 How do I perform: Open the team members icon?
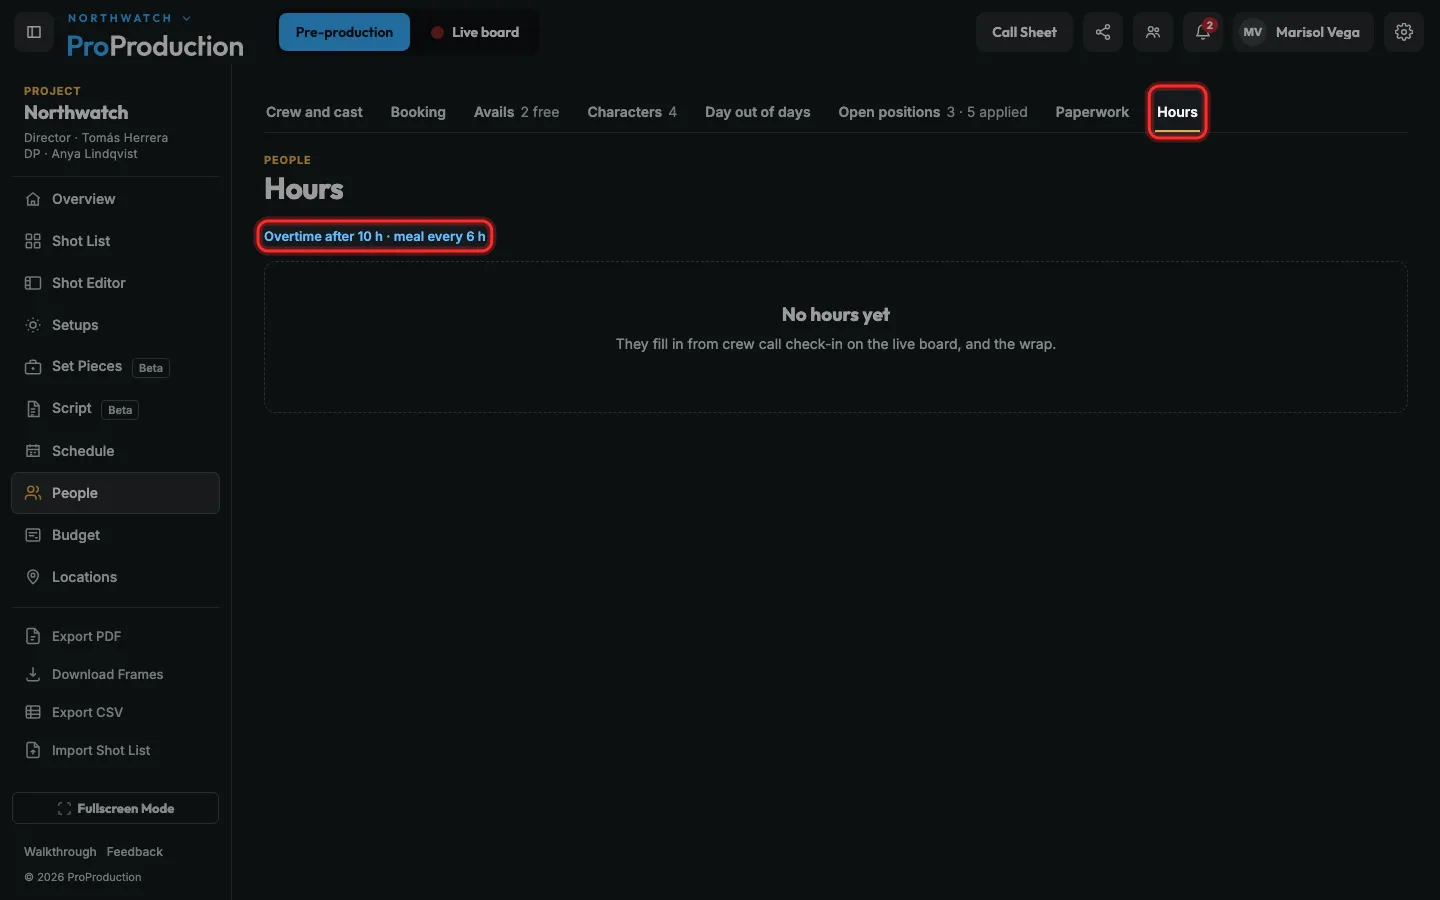[1153, 32]
